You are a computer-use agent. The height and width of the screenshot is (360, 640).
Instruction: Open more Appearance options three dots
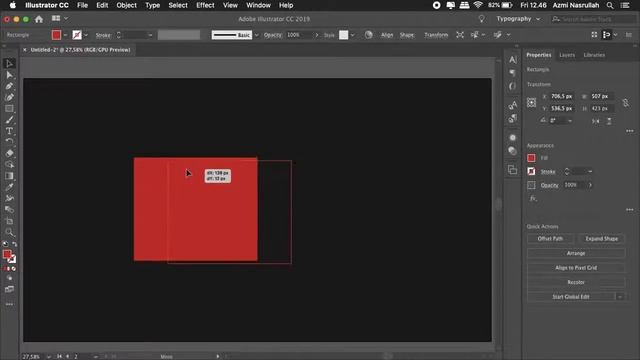click(630, 210)
